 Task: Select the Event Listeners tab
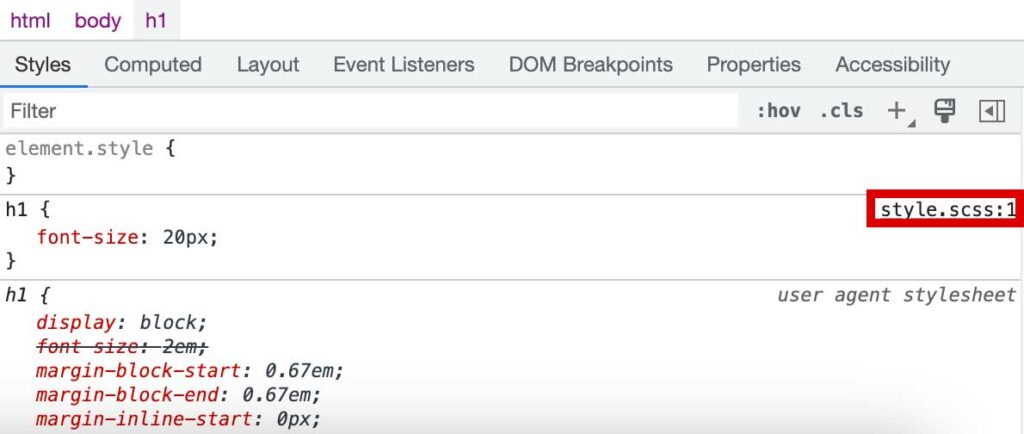click(x=403, y=65)
